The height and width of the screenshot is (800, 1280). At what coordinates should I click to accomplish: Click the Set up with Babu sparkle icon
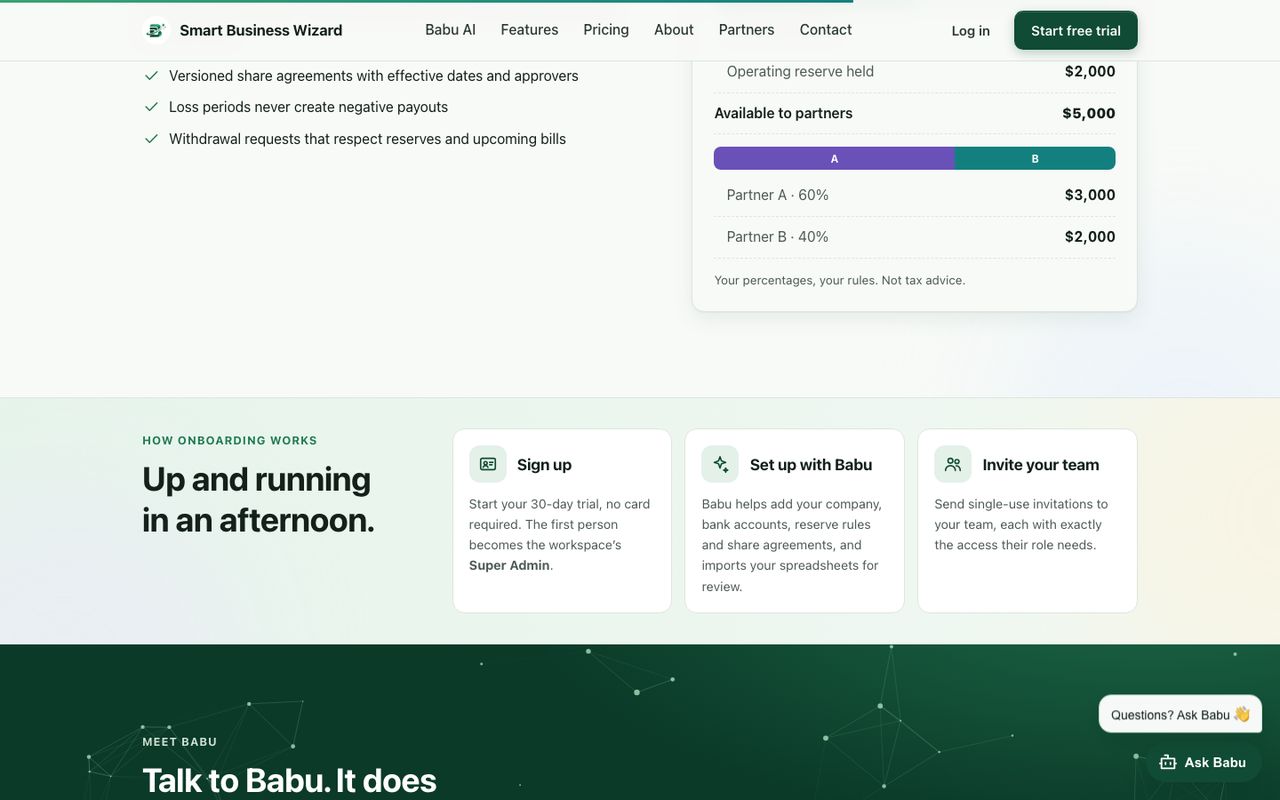(x=720, y=464)
